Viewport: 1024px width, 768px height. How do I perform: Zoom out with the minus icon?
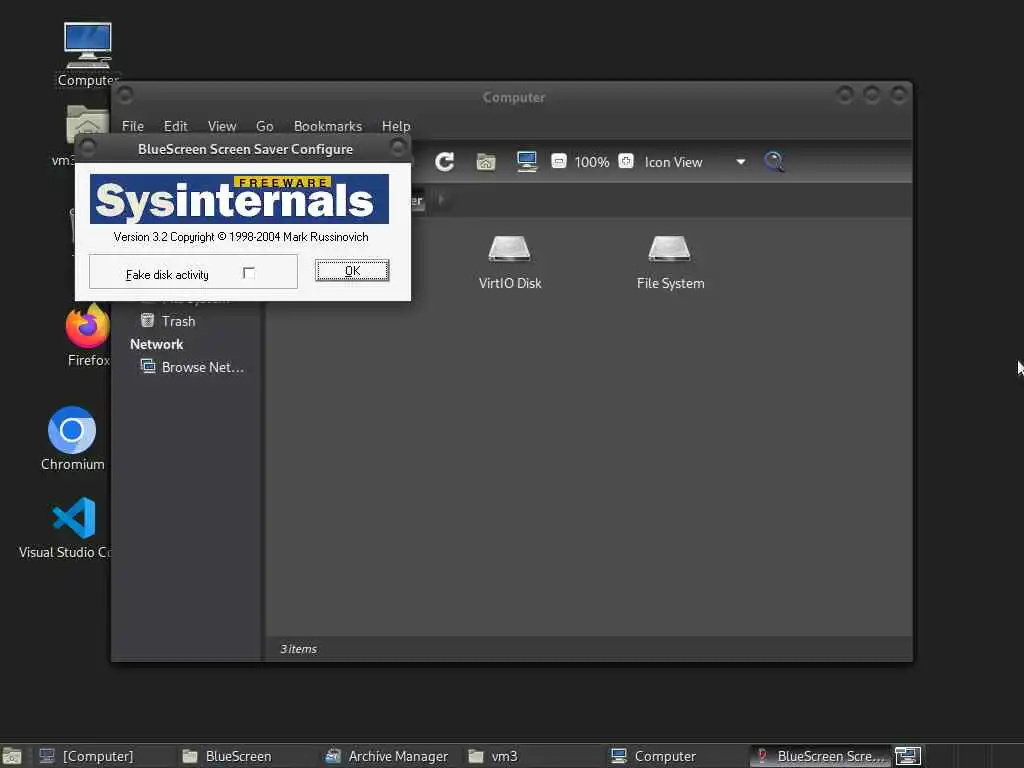click(x=558, y=161)
